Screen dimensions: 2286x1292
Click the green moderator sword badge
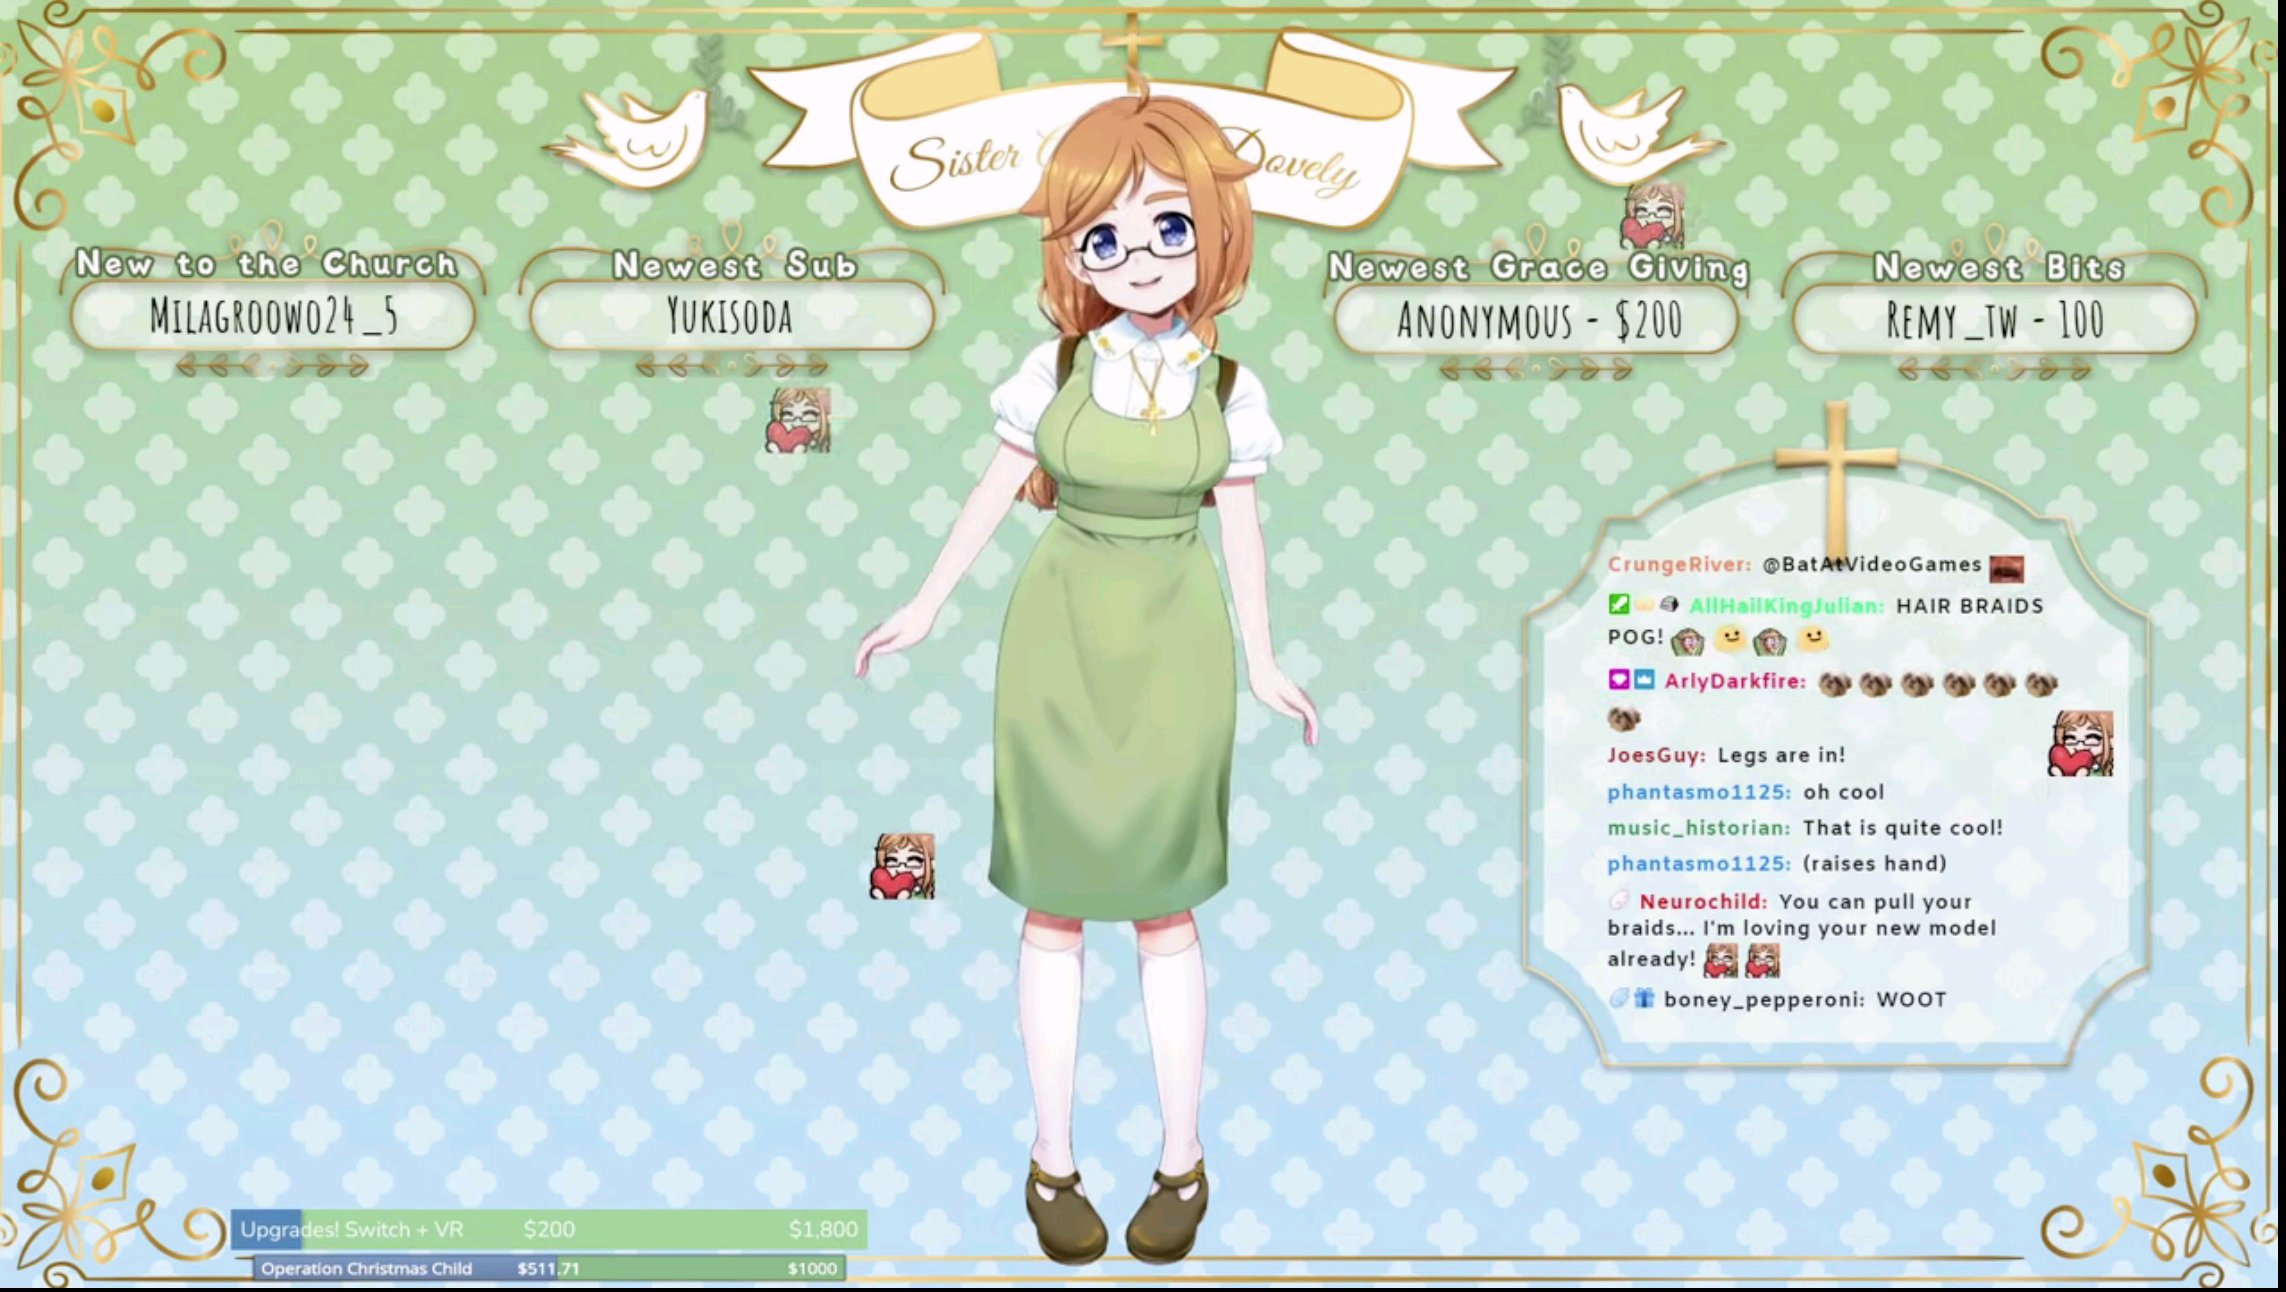click(1618, 604)
